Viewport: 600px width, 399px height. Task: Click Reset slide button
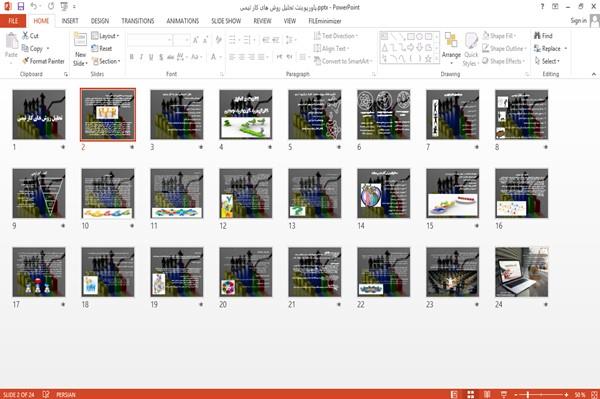click(102, 48)
